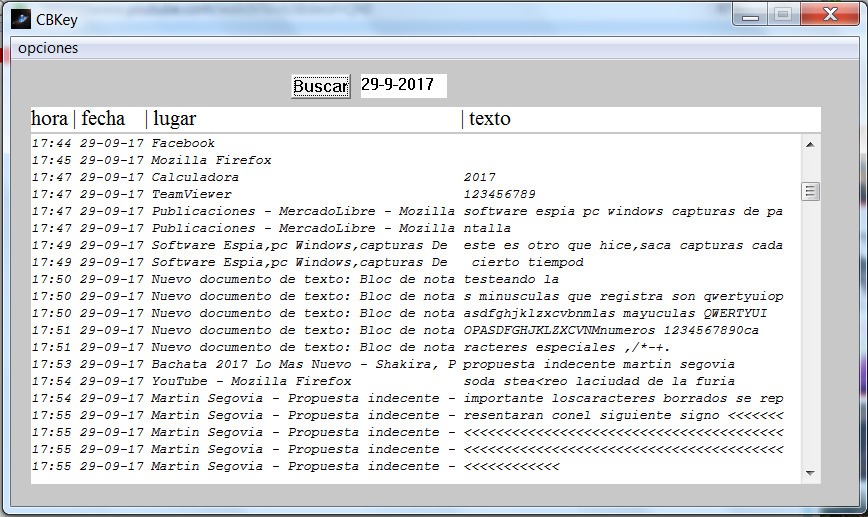Select the row with 'resentaran conel siguiente signo'
Image resolution: width=868 pixels, height=517 pixels.
pyautogui.click(x=416, y=416)
